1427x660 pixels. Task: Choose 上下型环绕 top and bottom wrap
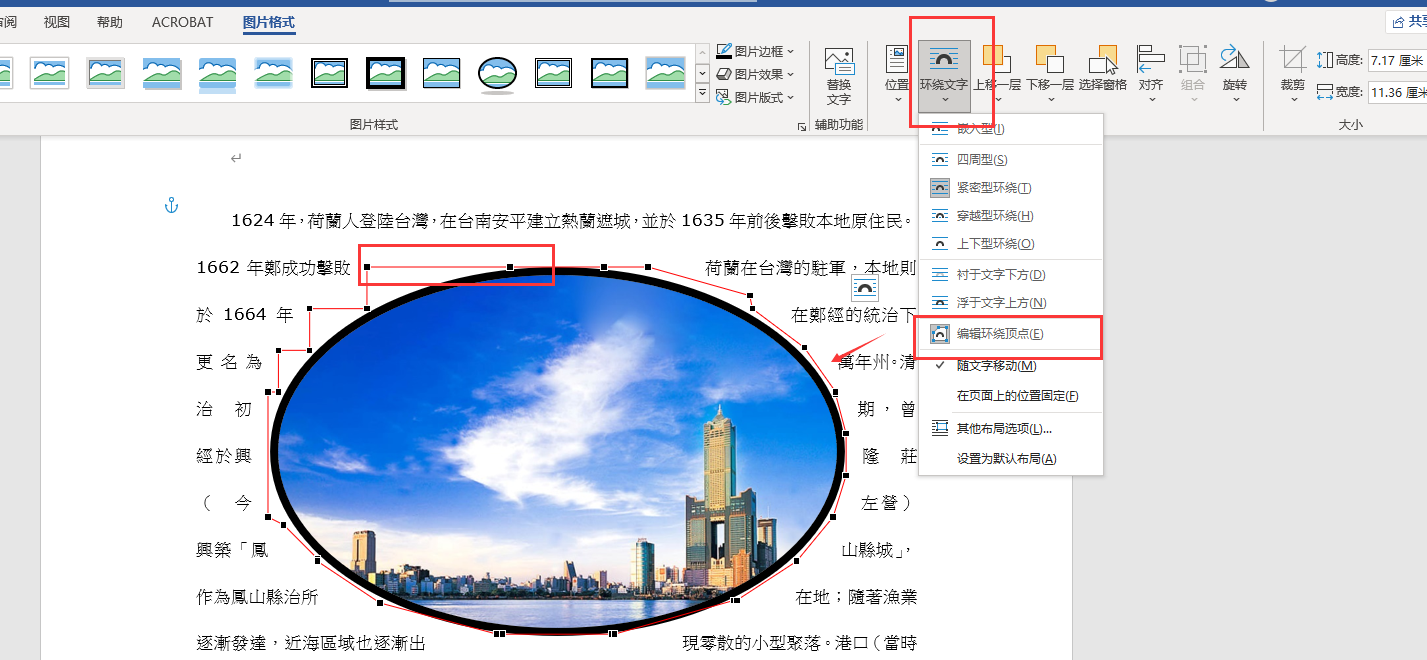[1011, 243]
